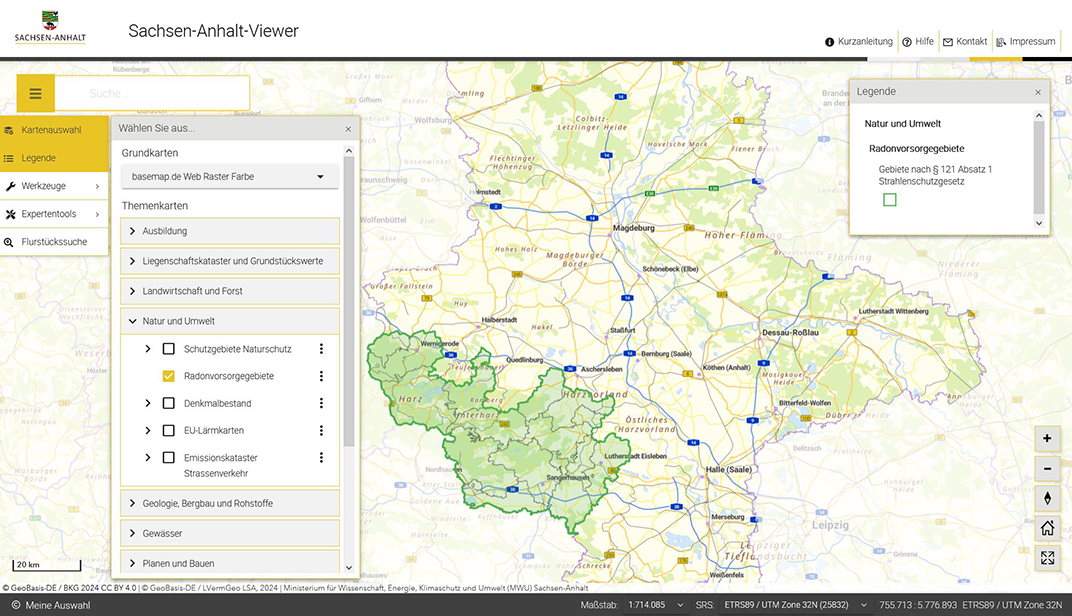
Task: Return to home map extent
Action: [1047, 528]
